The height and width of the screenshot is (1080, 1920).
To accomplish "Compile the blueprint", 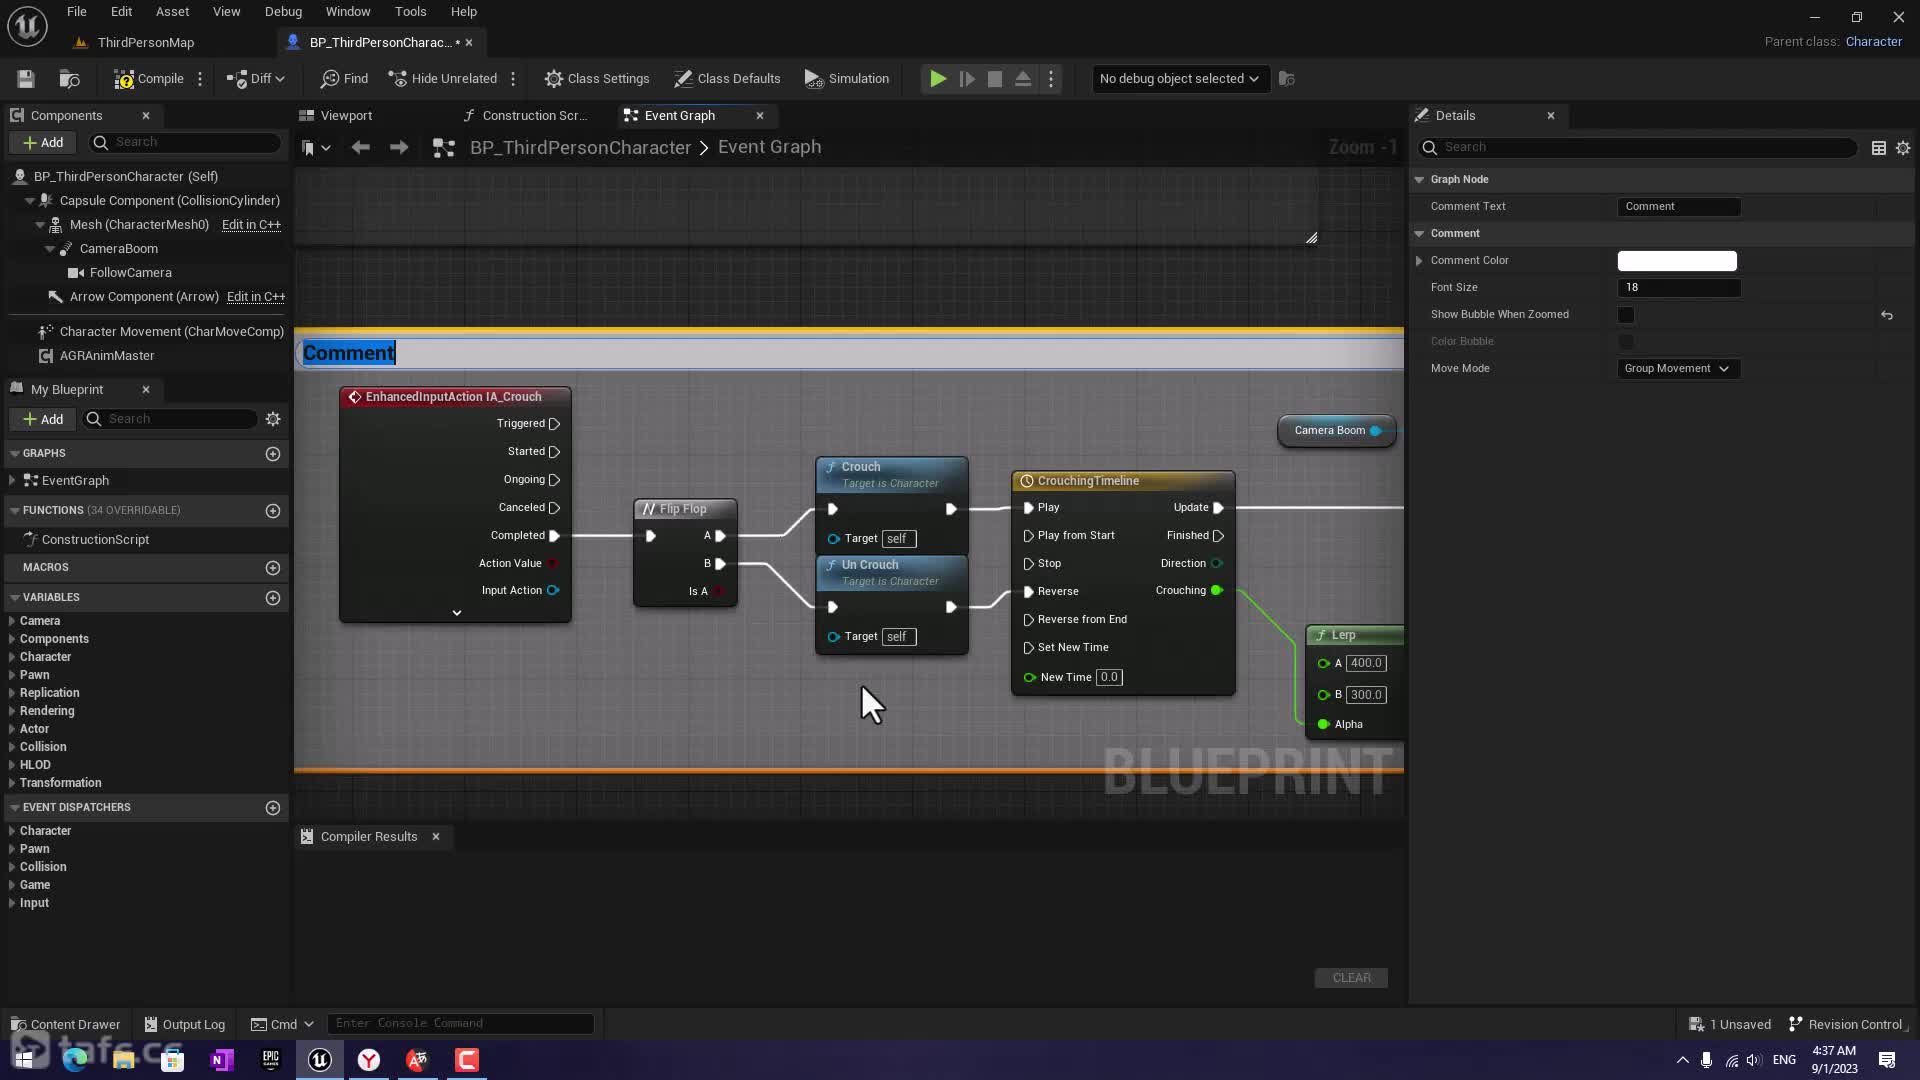I will [x=148, y=79].
